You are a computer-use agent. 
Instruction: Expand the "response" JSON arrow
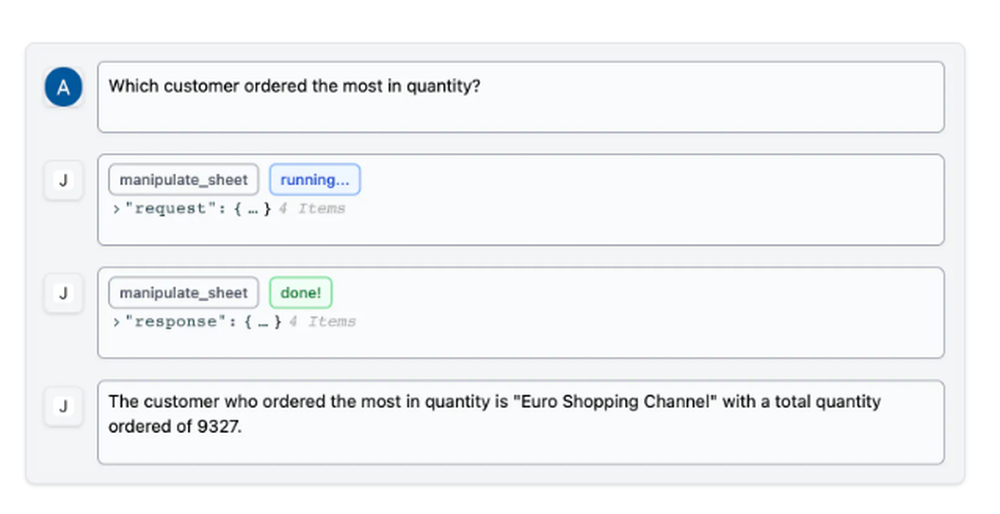pos(115,322)
